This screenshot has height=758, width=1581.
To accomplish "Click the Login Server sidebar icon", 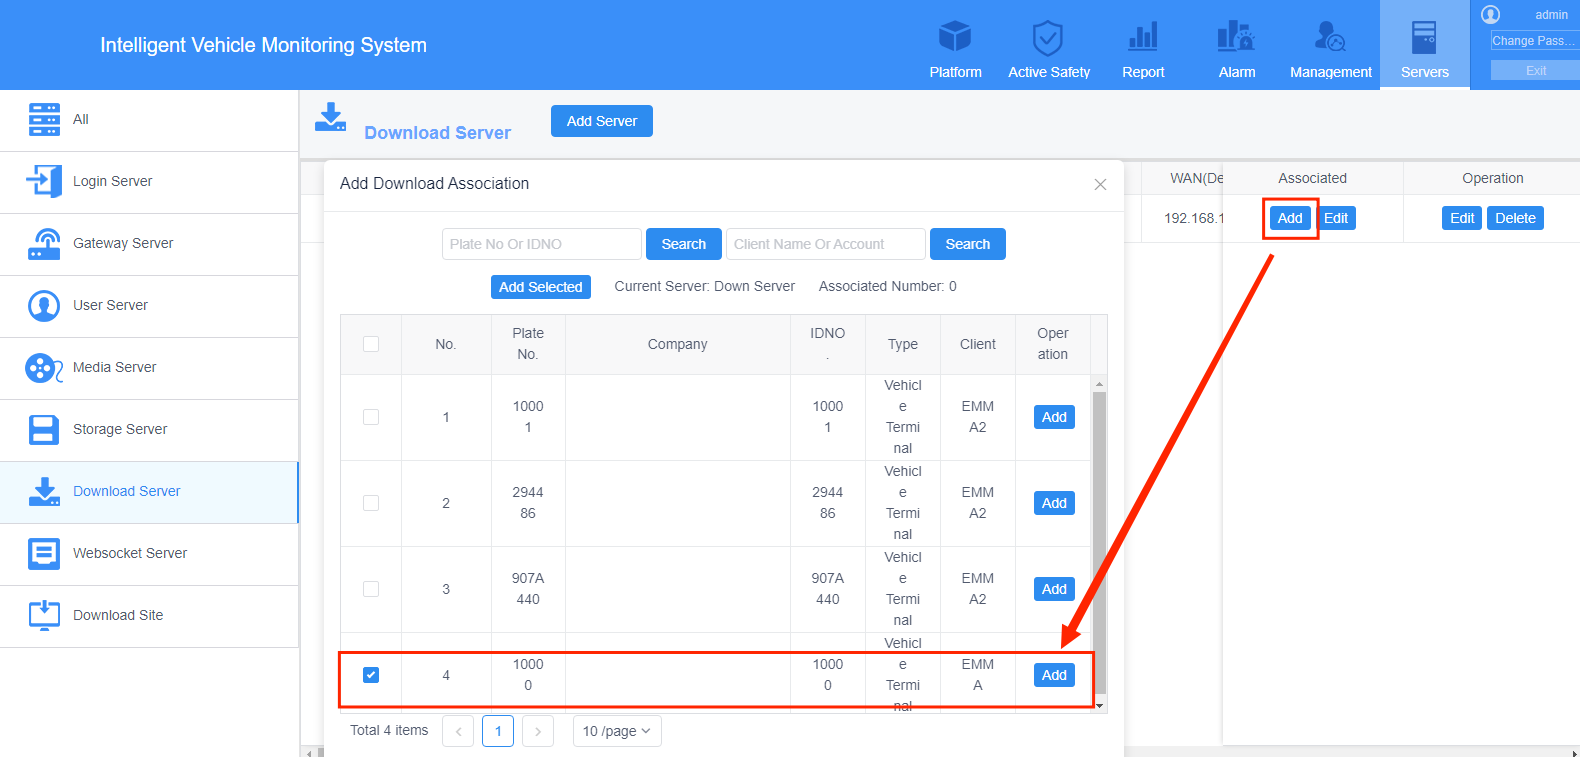I will pos(44,181).
